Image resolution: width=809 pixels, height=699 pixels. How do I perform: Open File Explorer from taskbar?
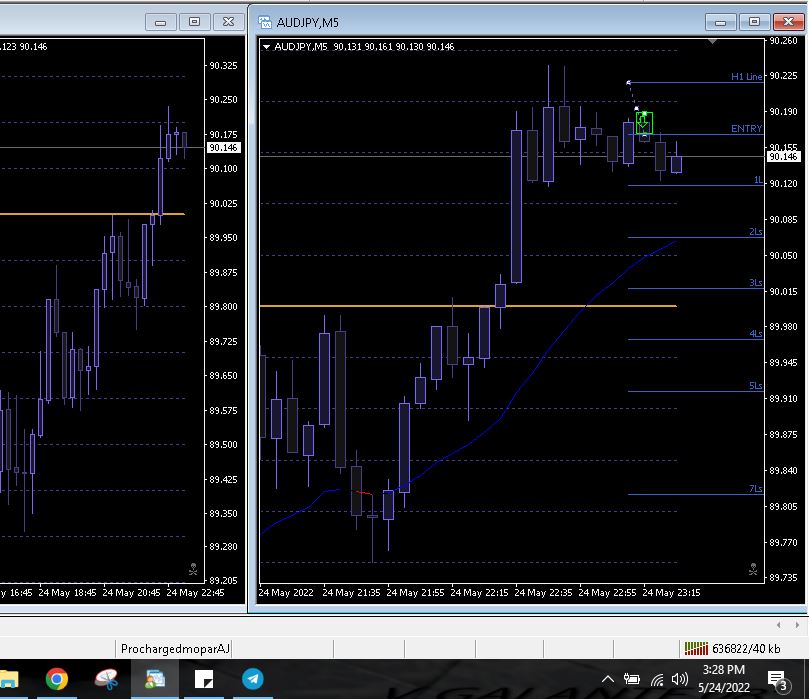point(9,678)
